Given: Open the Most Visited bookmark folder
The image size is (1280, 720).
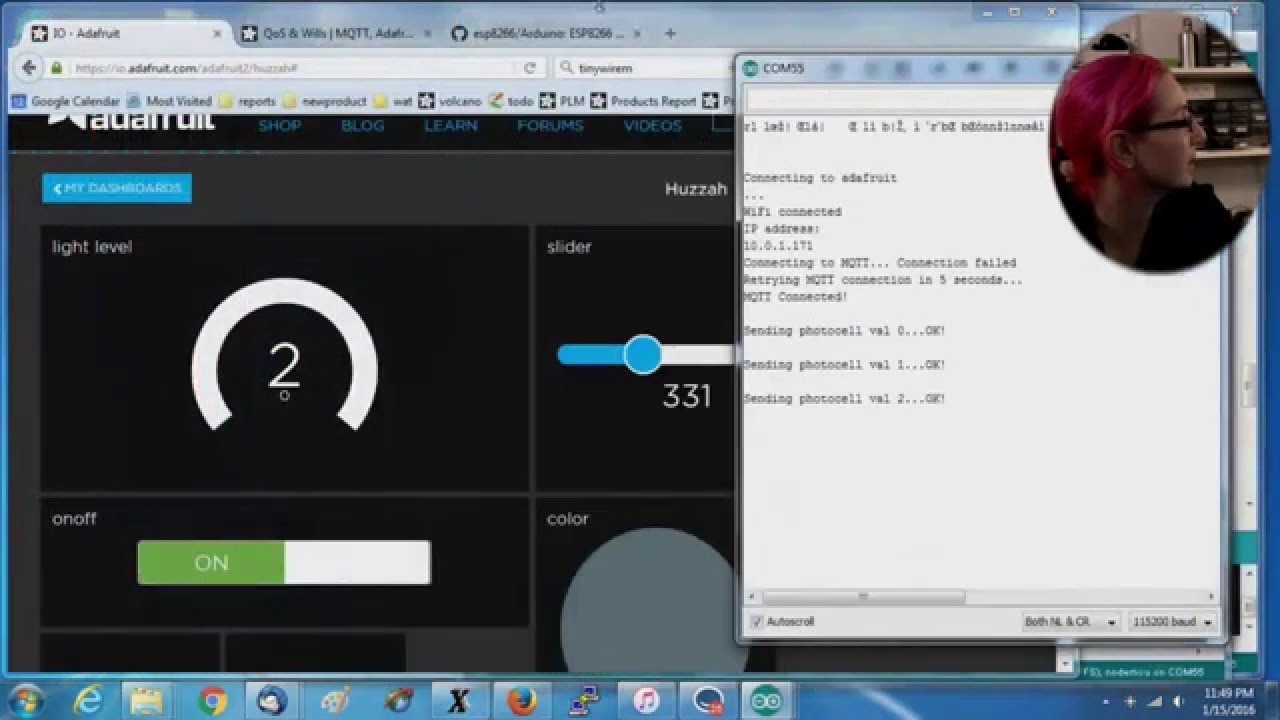Looking at the screenshot, I should click(169, 101).
